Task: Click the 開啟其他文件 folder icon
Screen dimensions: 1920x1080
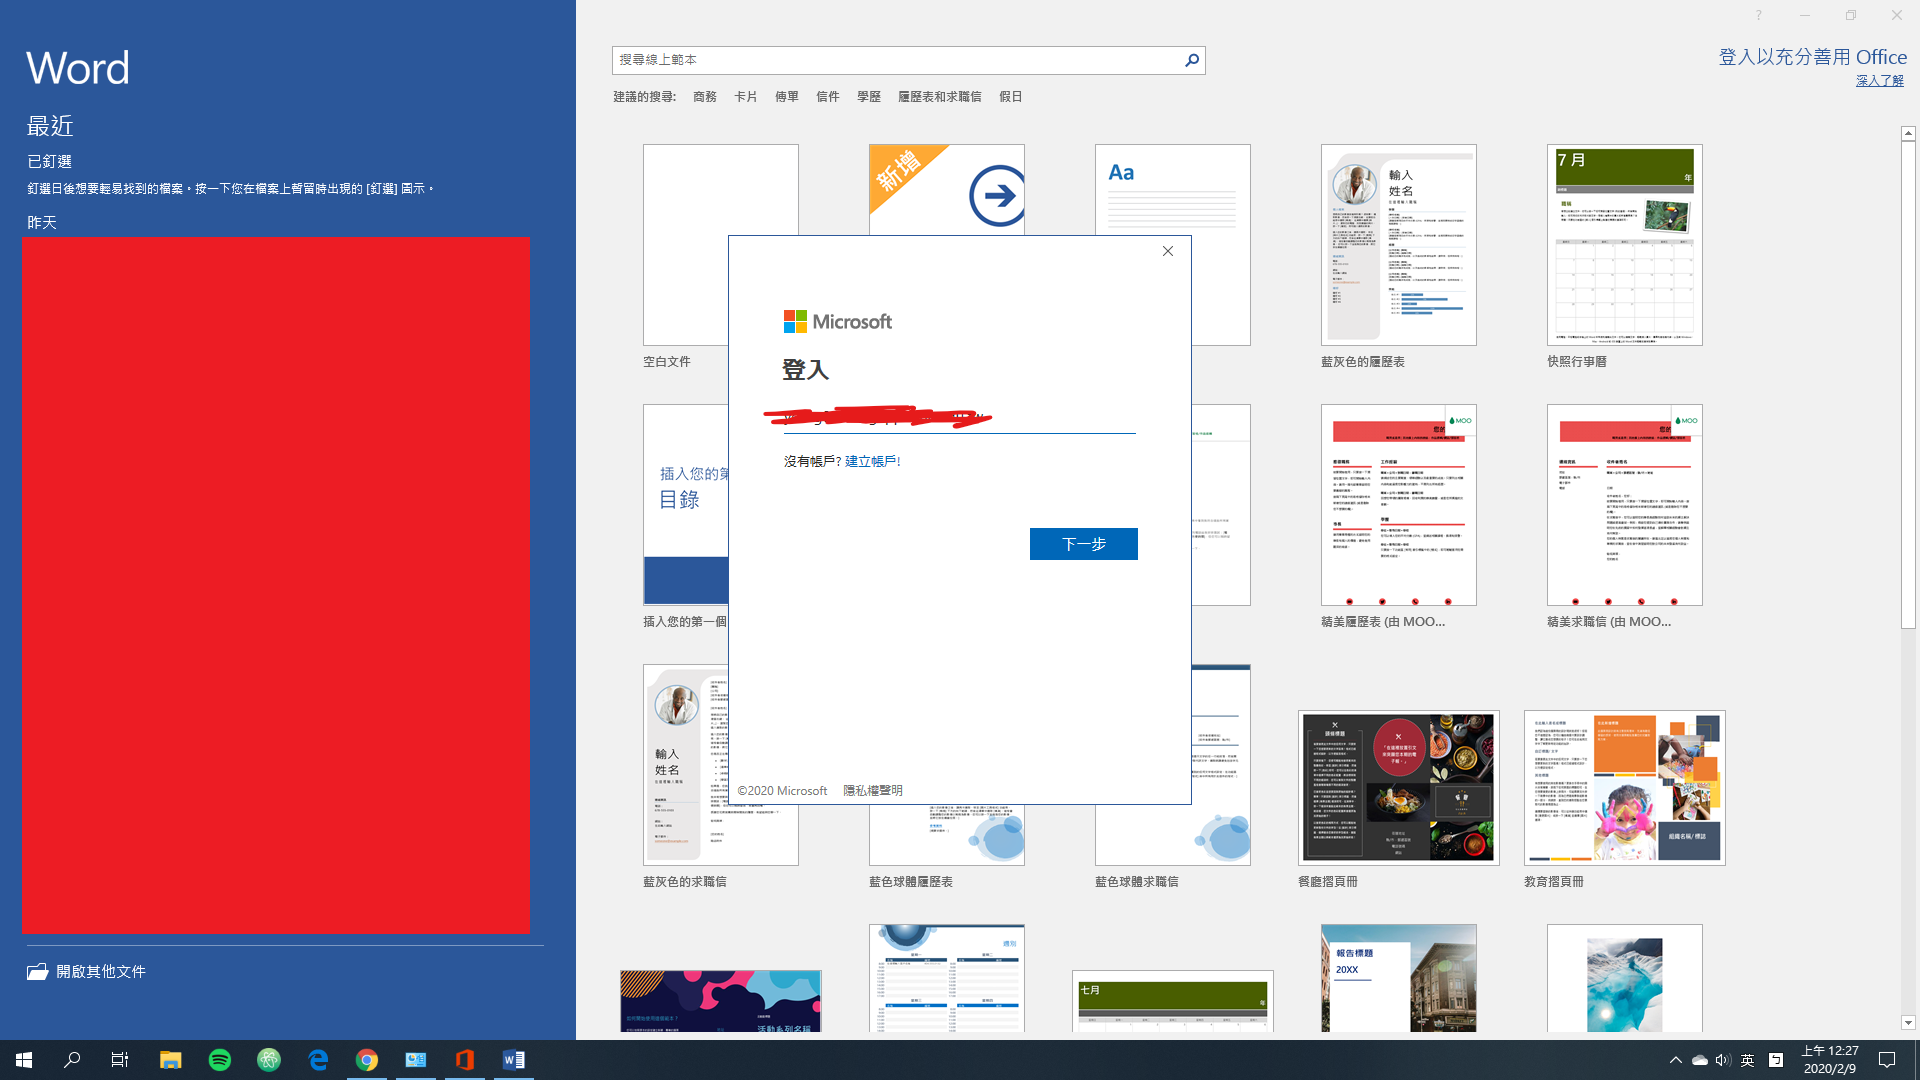Action: (38, 971)
